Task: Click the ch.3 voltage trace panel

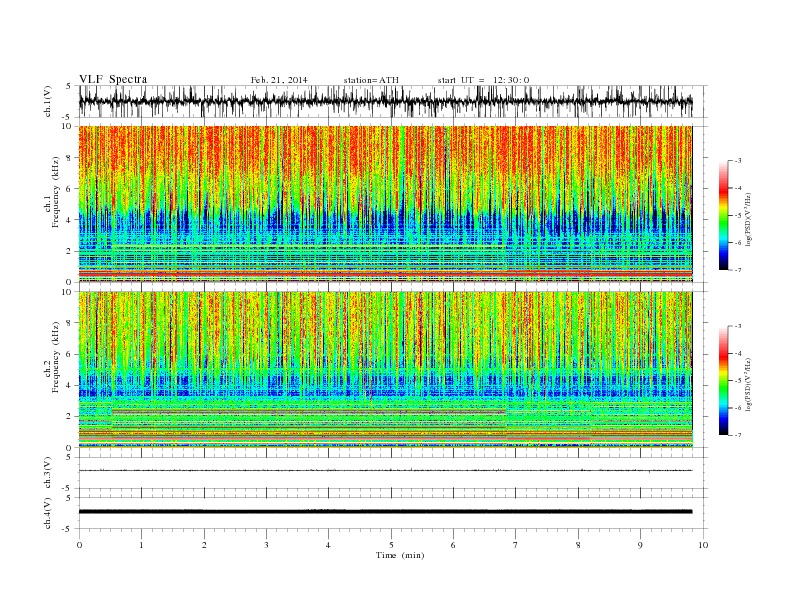Action: [x=393, y=473]
